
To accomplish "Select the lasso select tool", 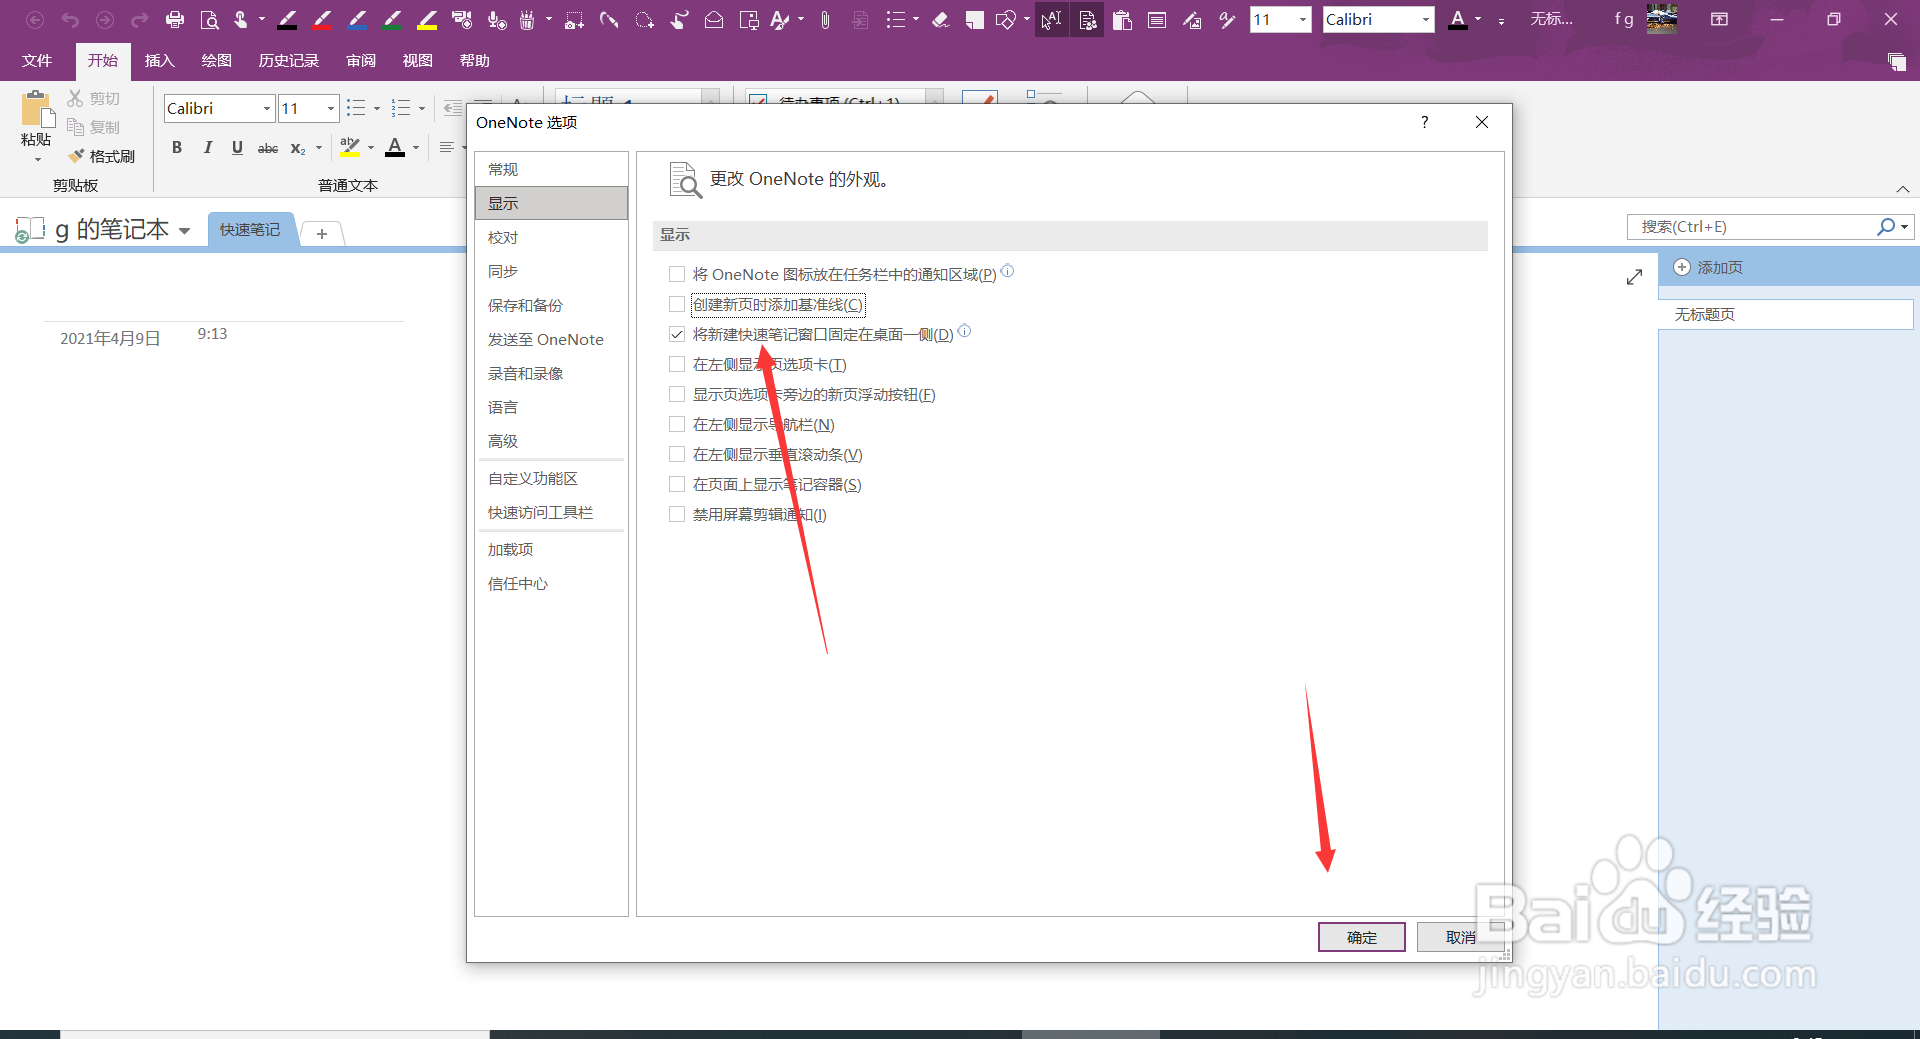I will [x=645, y=19].
